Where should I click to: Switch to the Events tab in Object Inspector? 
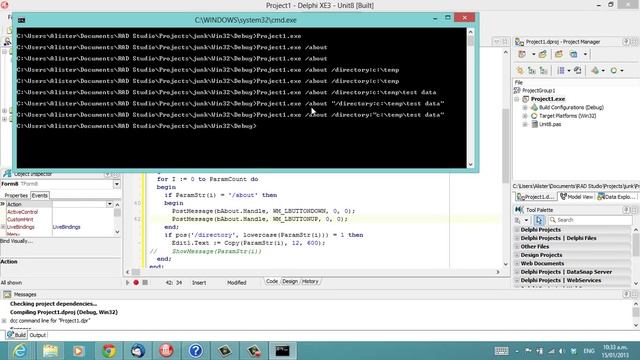click(40, 196)
